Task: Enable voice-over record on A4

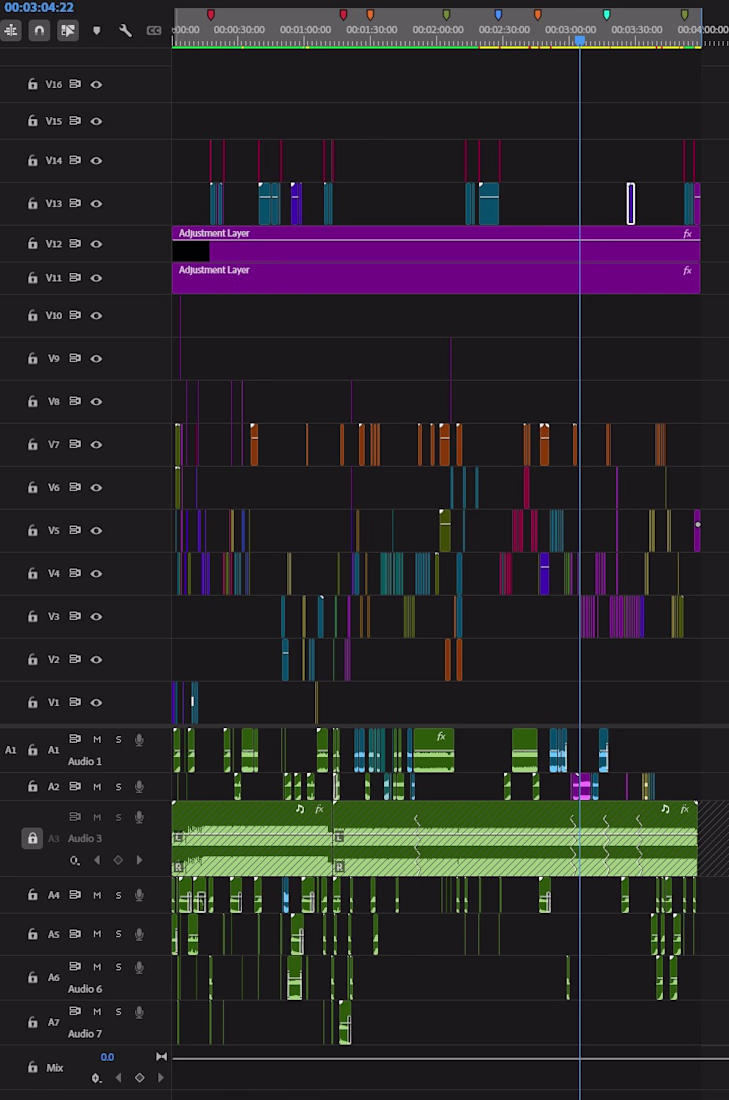Action: (x=139, y=895)
